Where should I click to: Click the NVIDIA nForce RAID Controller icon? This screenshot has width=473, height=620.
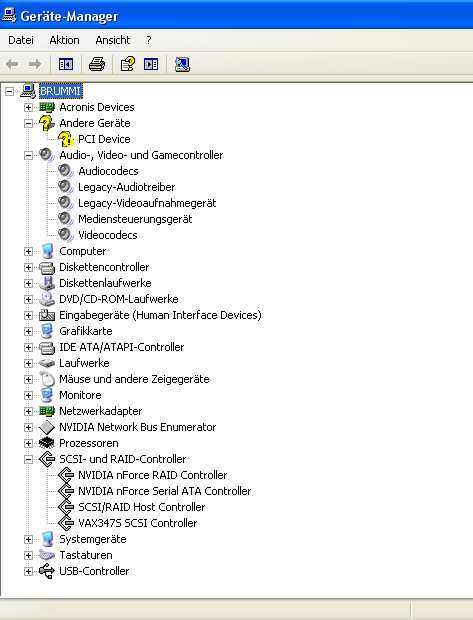pyautogui.click(x=66, y=475)
